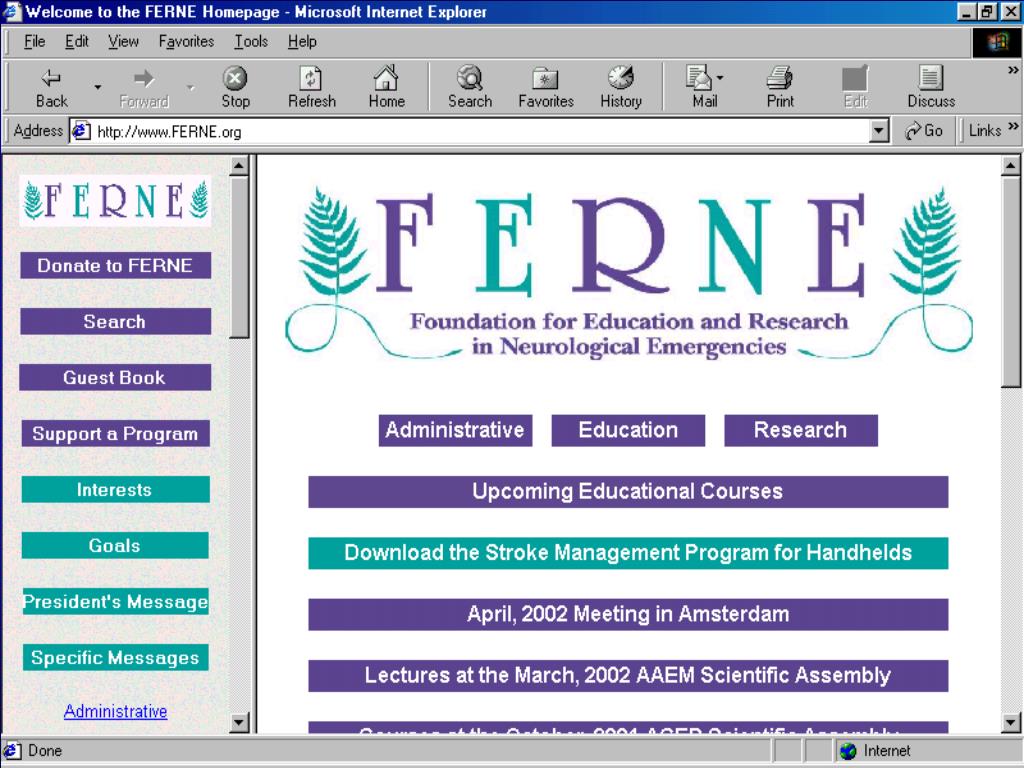The width and height of the screenshot is (1024, 768).
Task: Open the Specific Messages button
Action: (116, 658)
